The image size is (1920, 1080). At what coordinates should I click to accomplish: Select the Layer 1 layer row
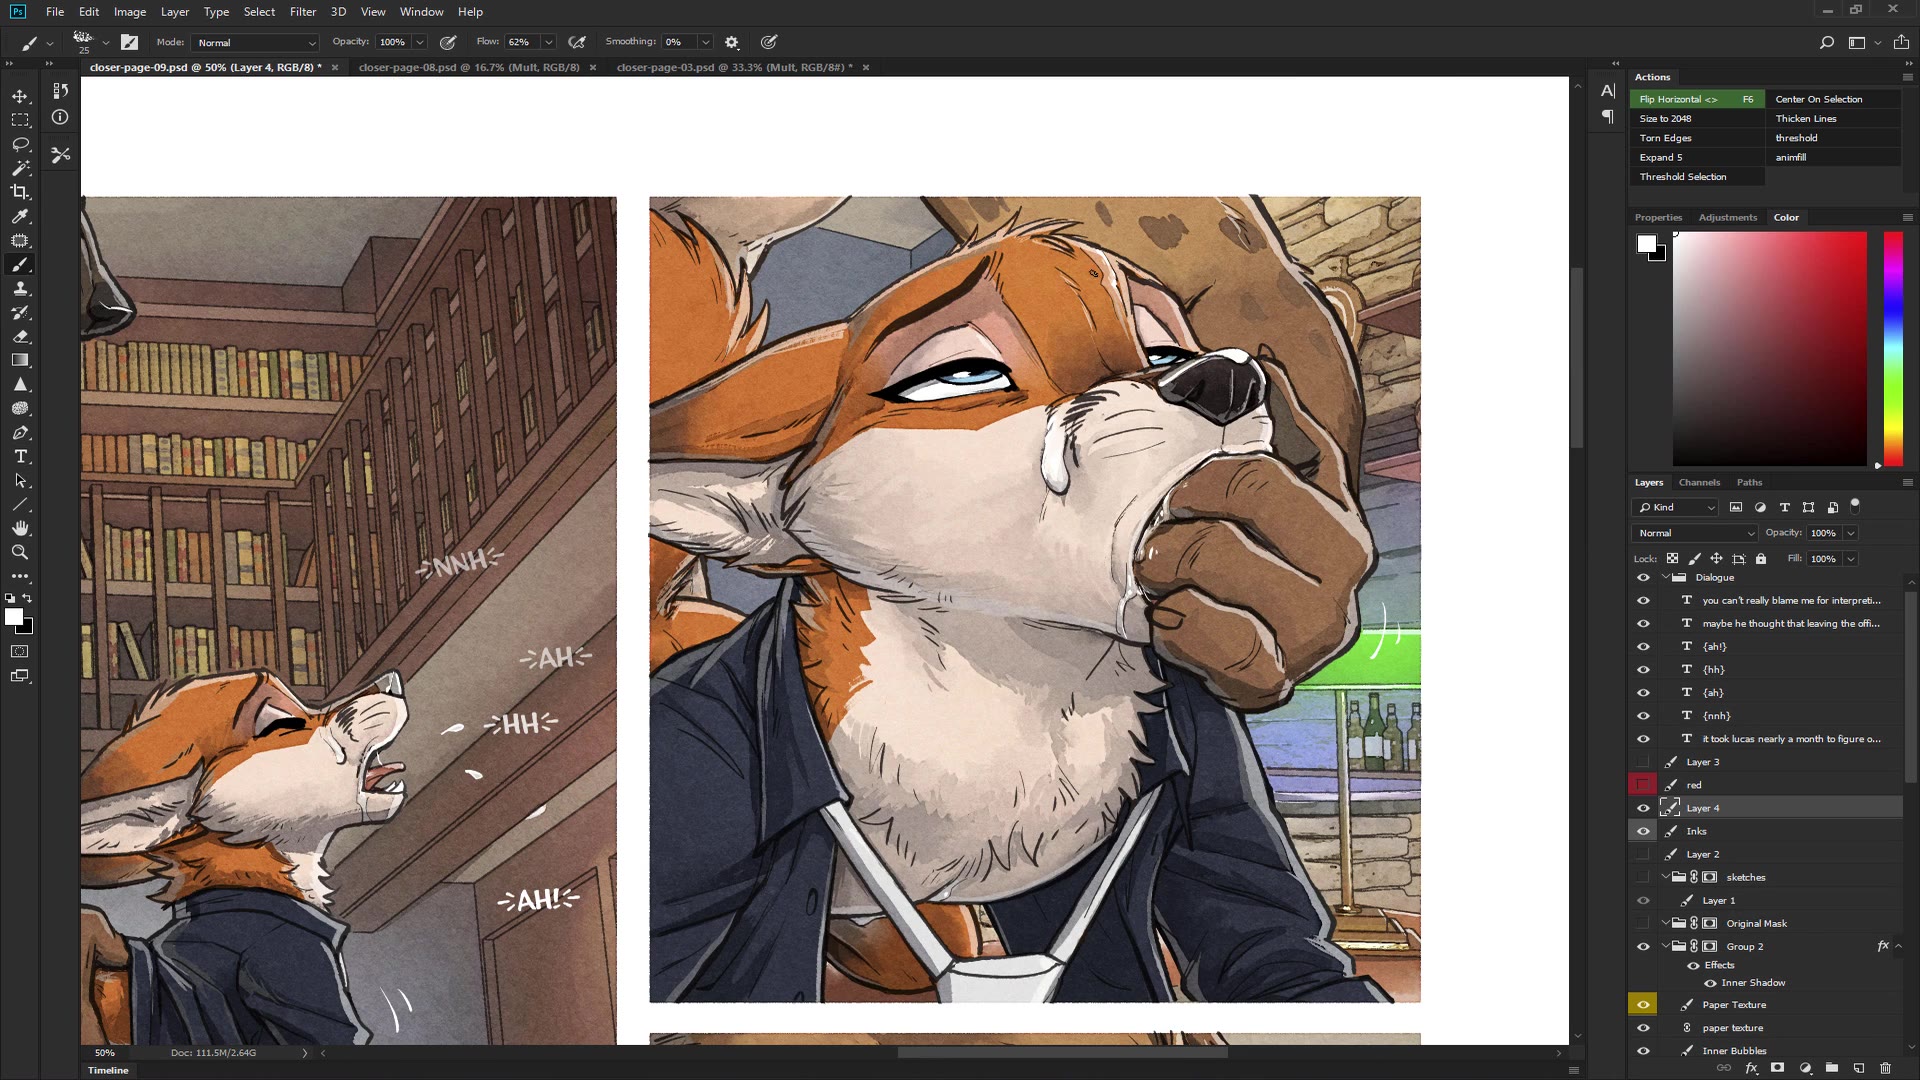[x=1766, y=901]
